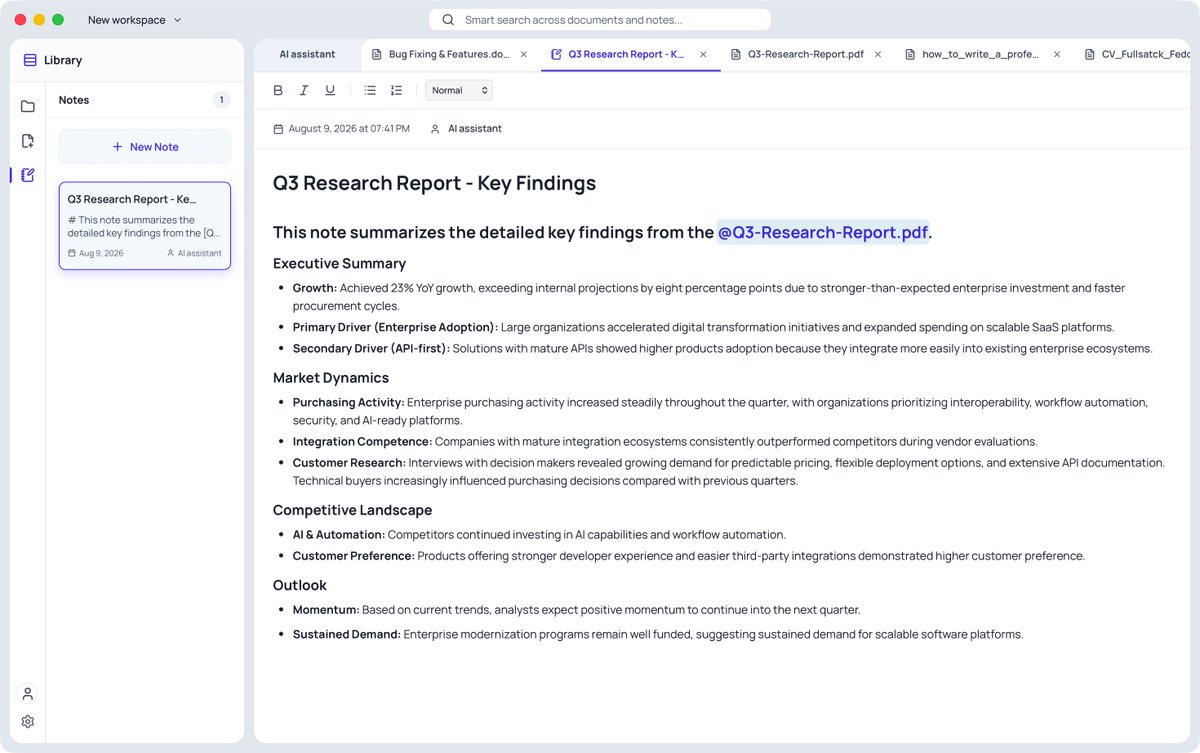The width and height of the screenshot is (1200, 753).
Task: Click the add-document icon in sidebar
Action: coord(28,141)
